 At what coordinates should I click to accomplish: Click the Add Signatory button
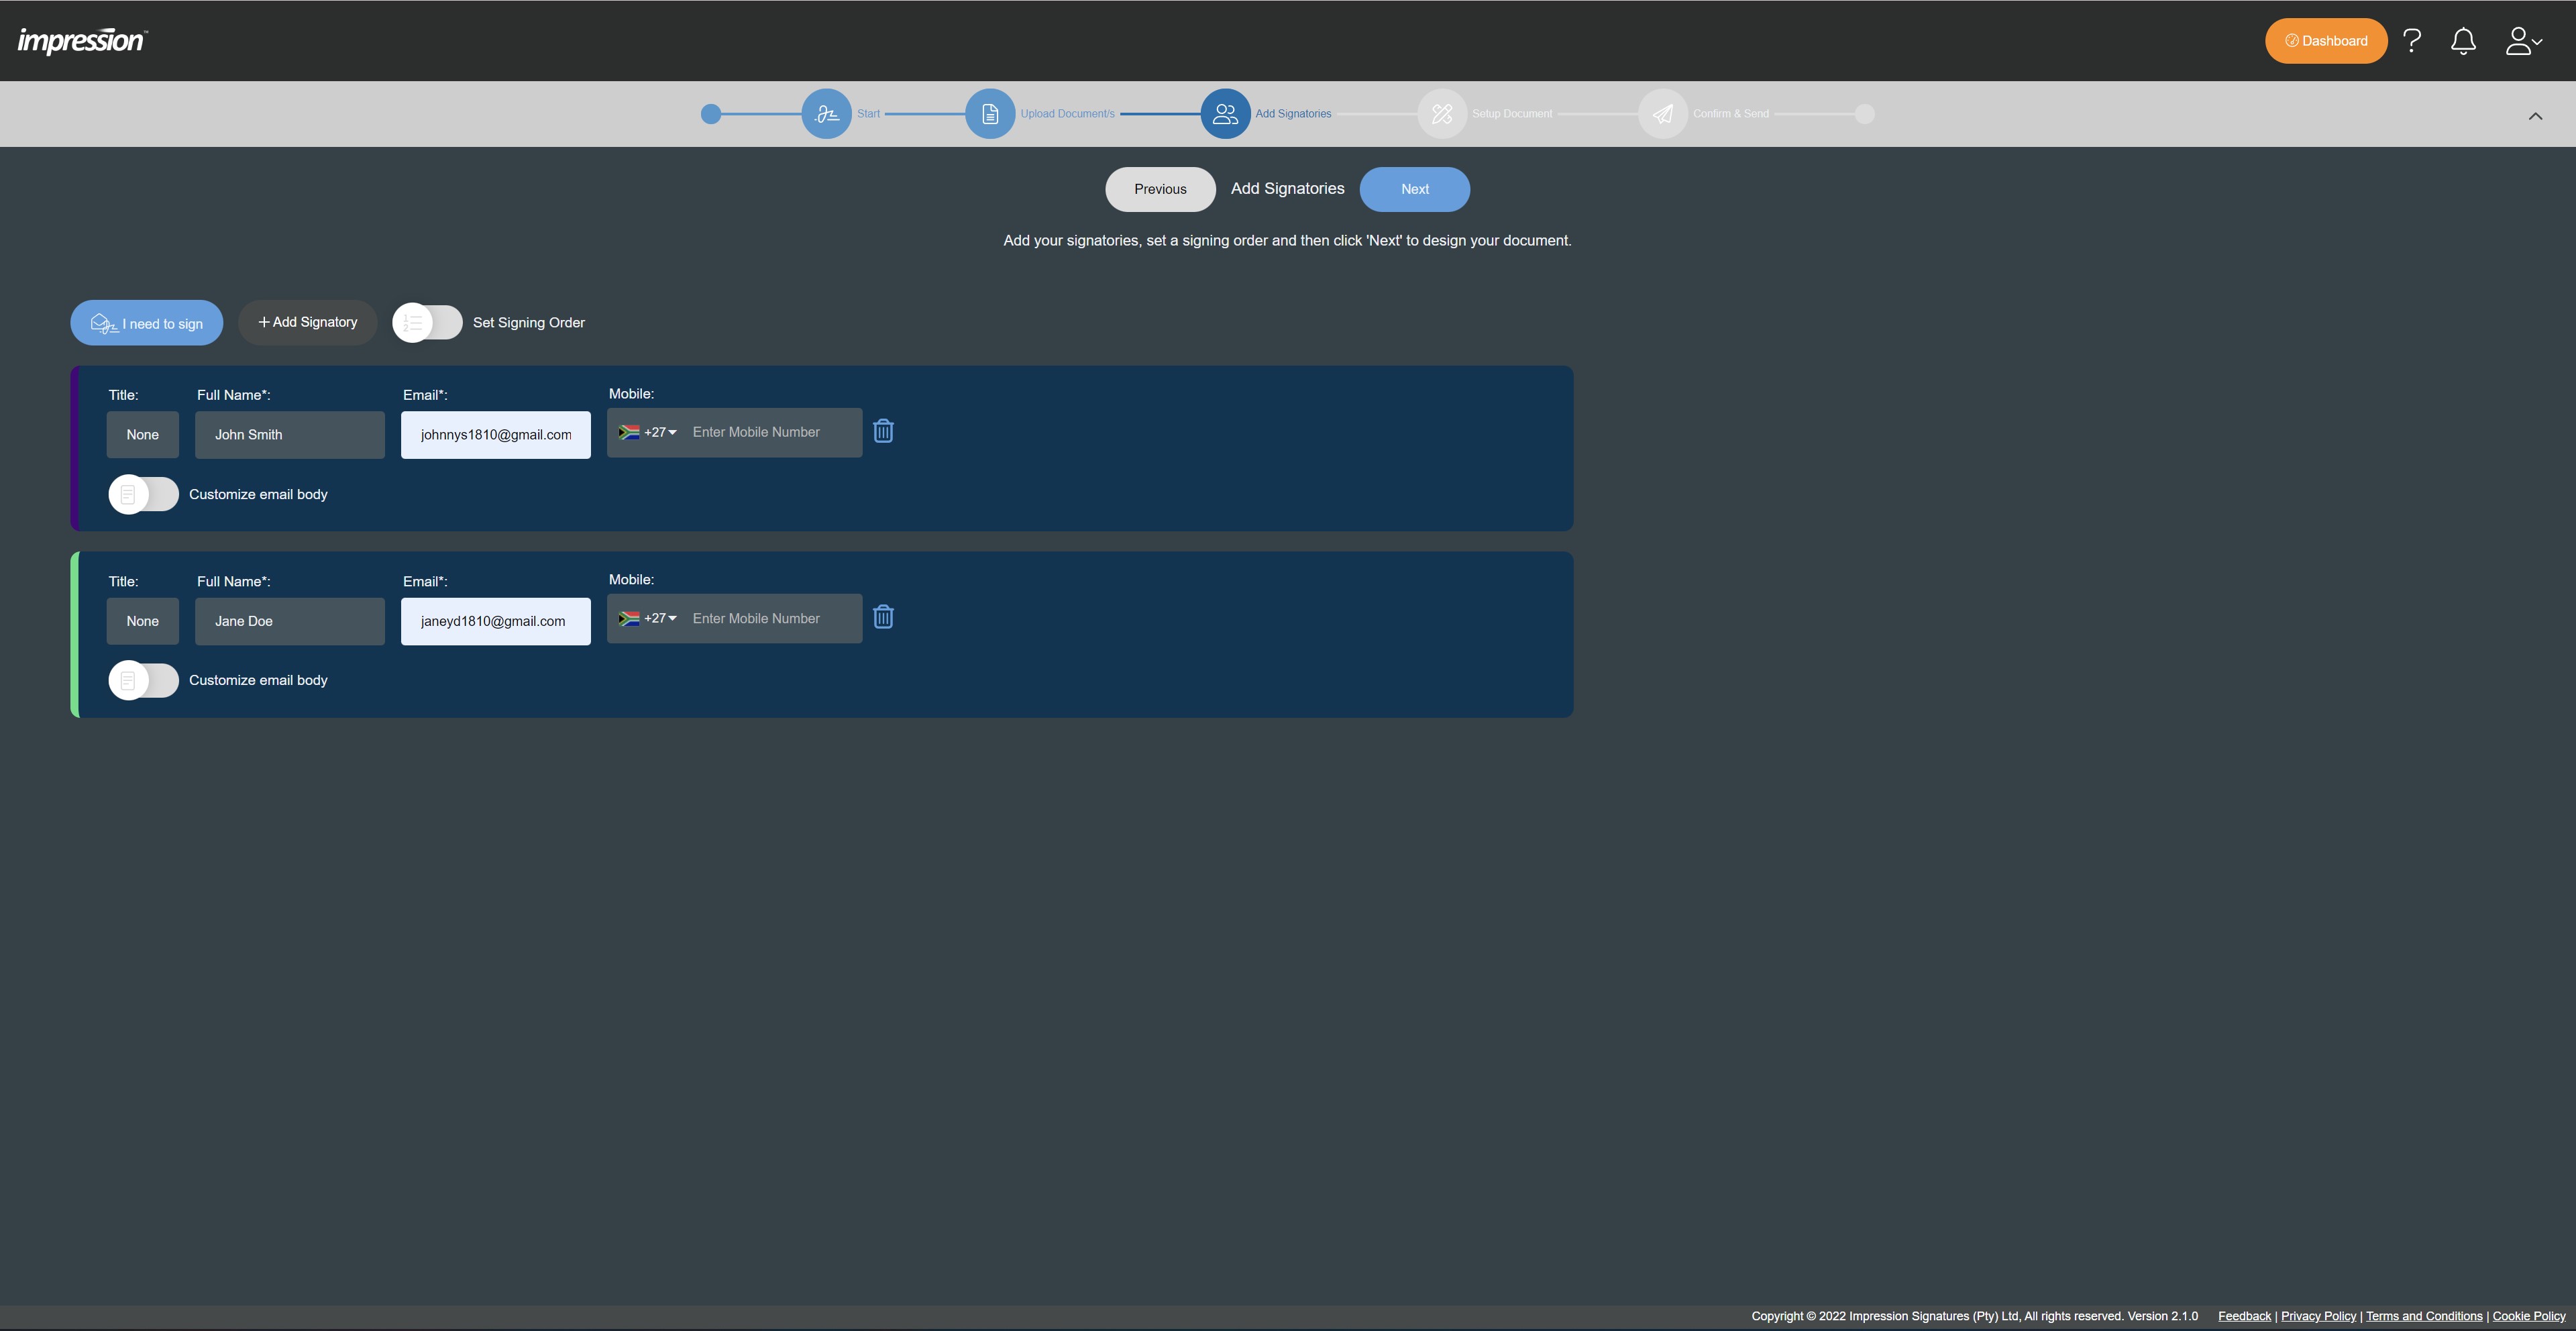307,322
